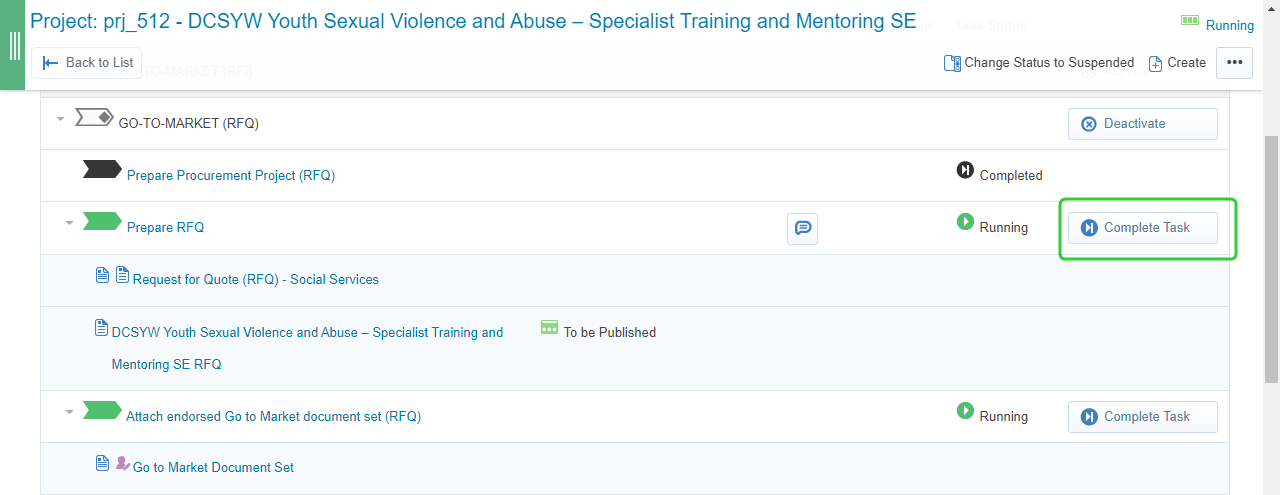Collapse the GO-TO-MARKET (RFQ) section
This screenshot has height=495, width=1280.
point(60,119)
